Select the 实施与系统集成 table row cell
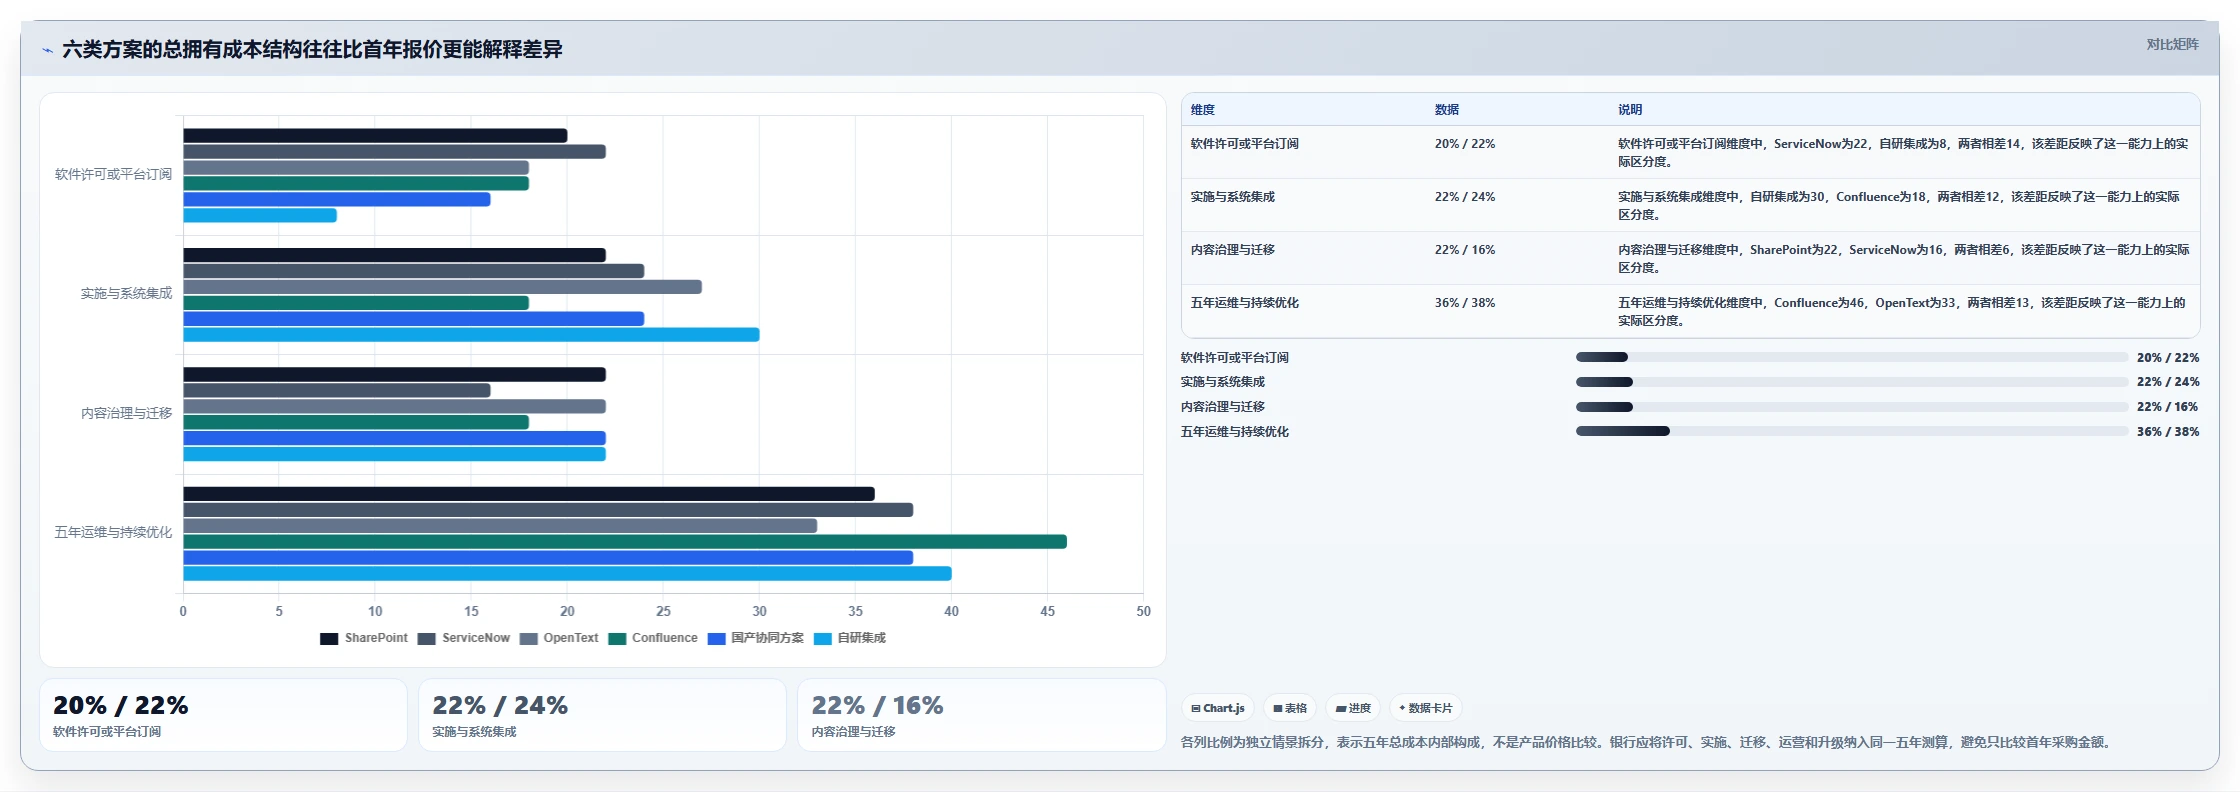The height and width of the screenshot is (792, 2240). pyautogui.click(x=1233, y=197)
